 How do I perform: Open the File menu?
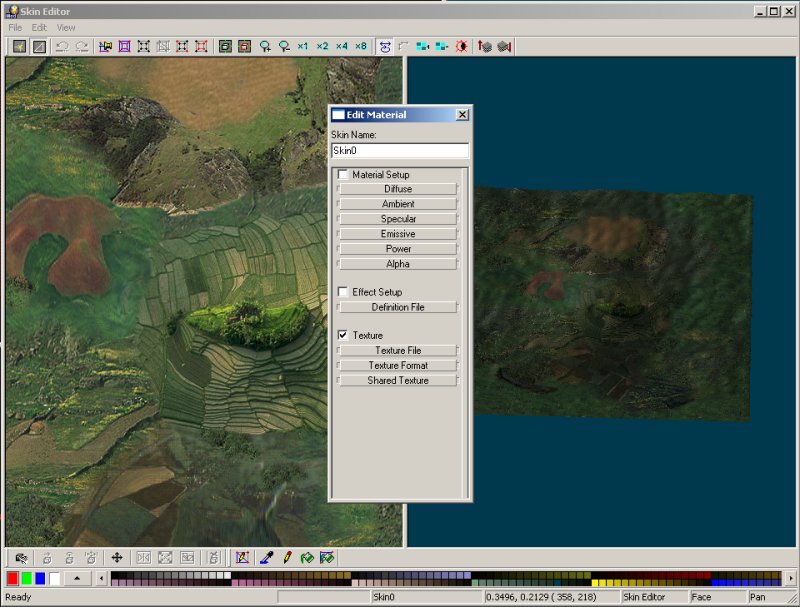[x=15, y=27]
